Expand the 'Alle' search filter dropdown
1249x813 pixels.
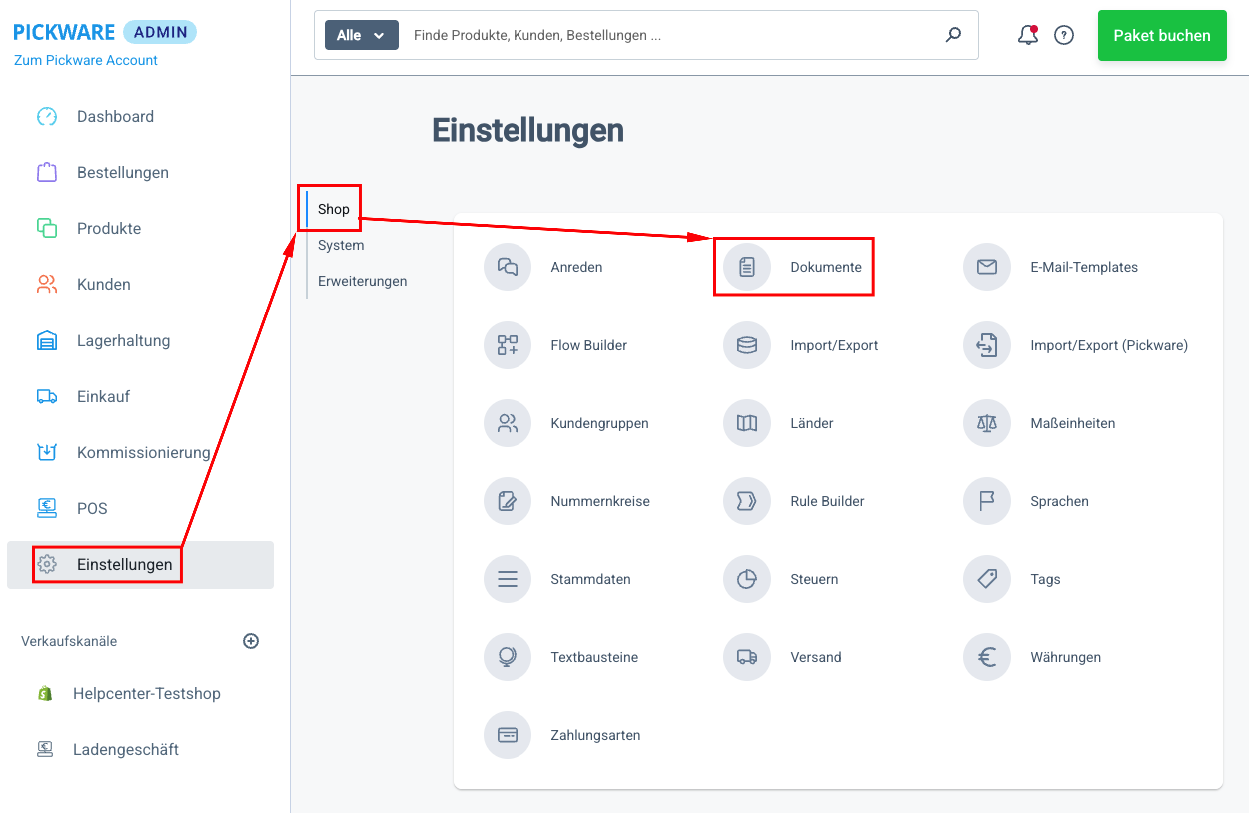pyautogui.click(x=361, y=35)
